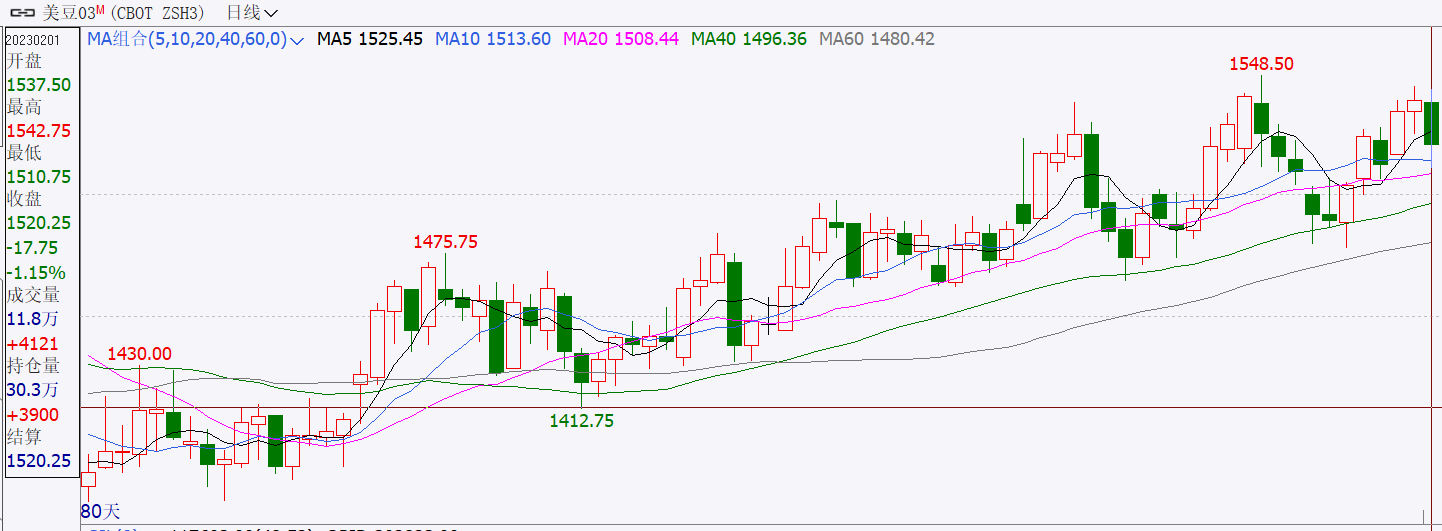This screenshot has width=1442, height=531.
Task: Expand the MA组合(5,10,20,40,60,0) indicator dropdown
Action: coord(196,39)
